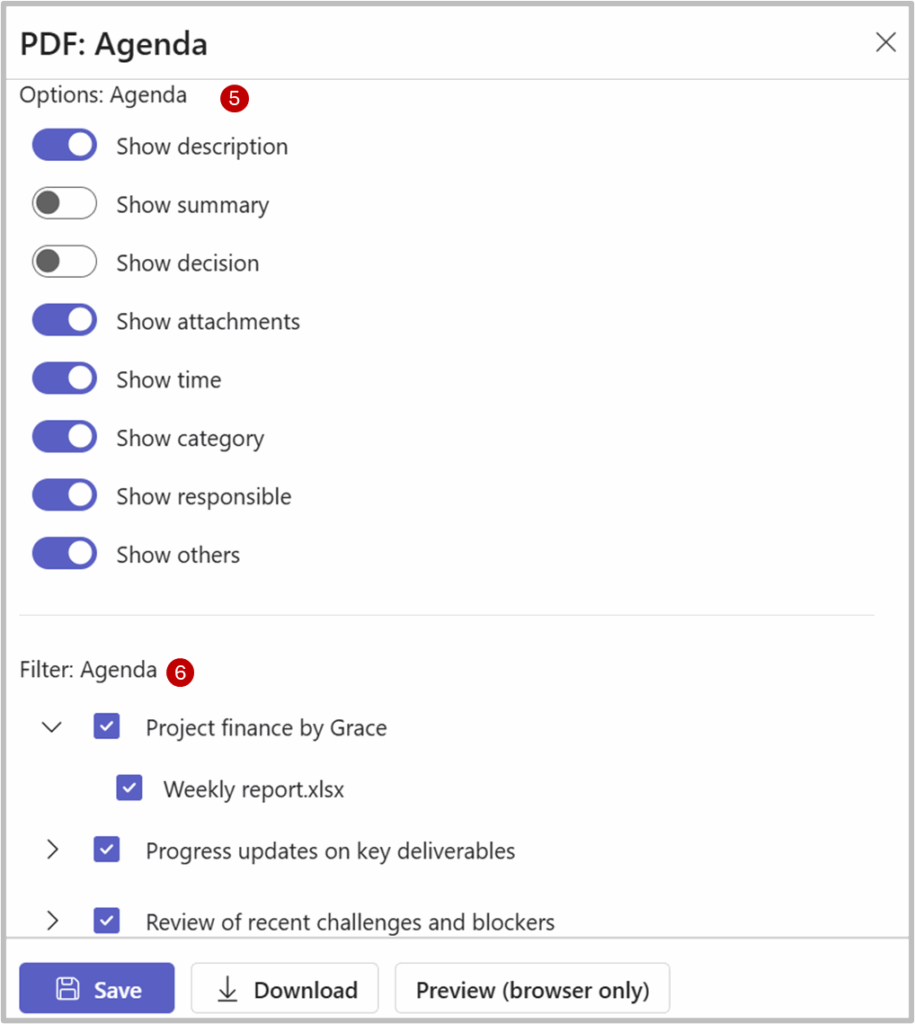Open Preview (browser only)
Viewport: 915px width, 1024px height.
tap(532, 990)
